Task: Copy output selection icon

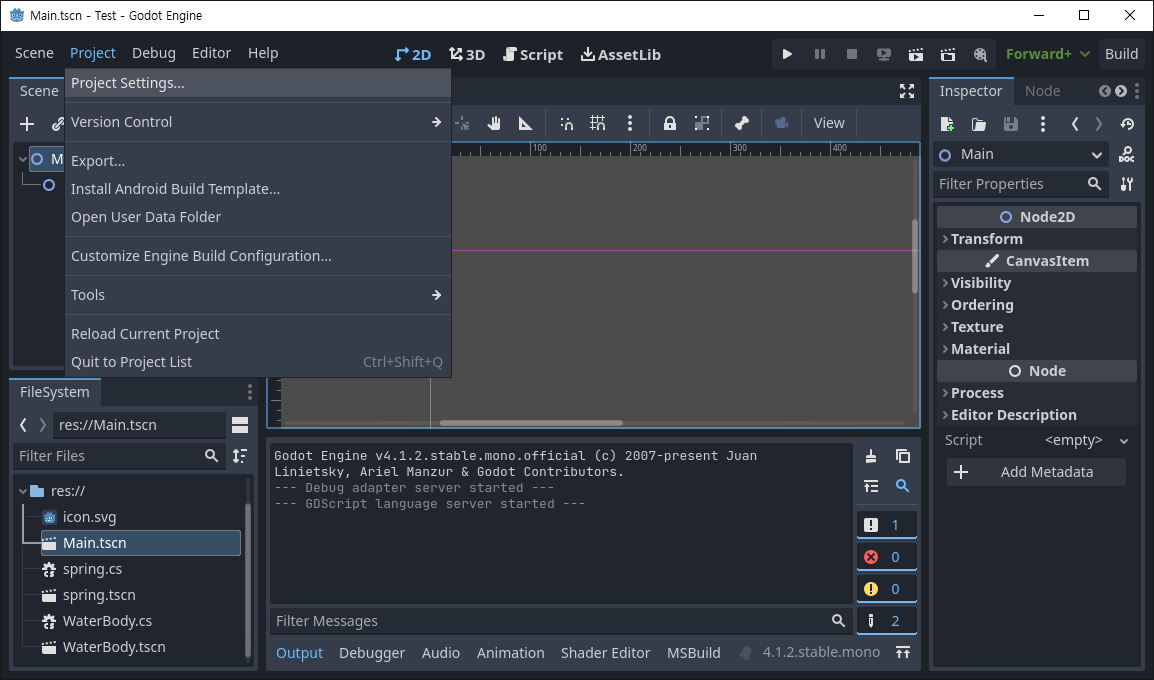Action: (902, 456)
